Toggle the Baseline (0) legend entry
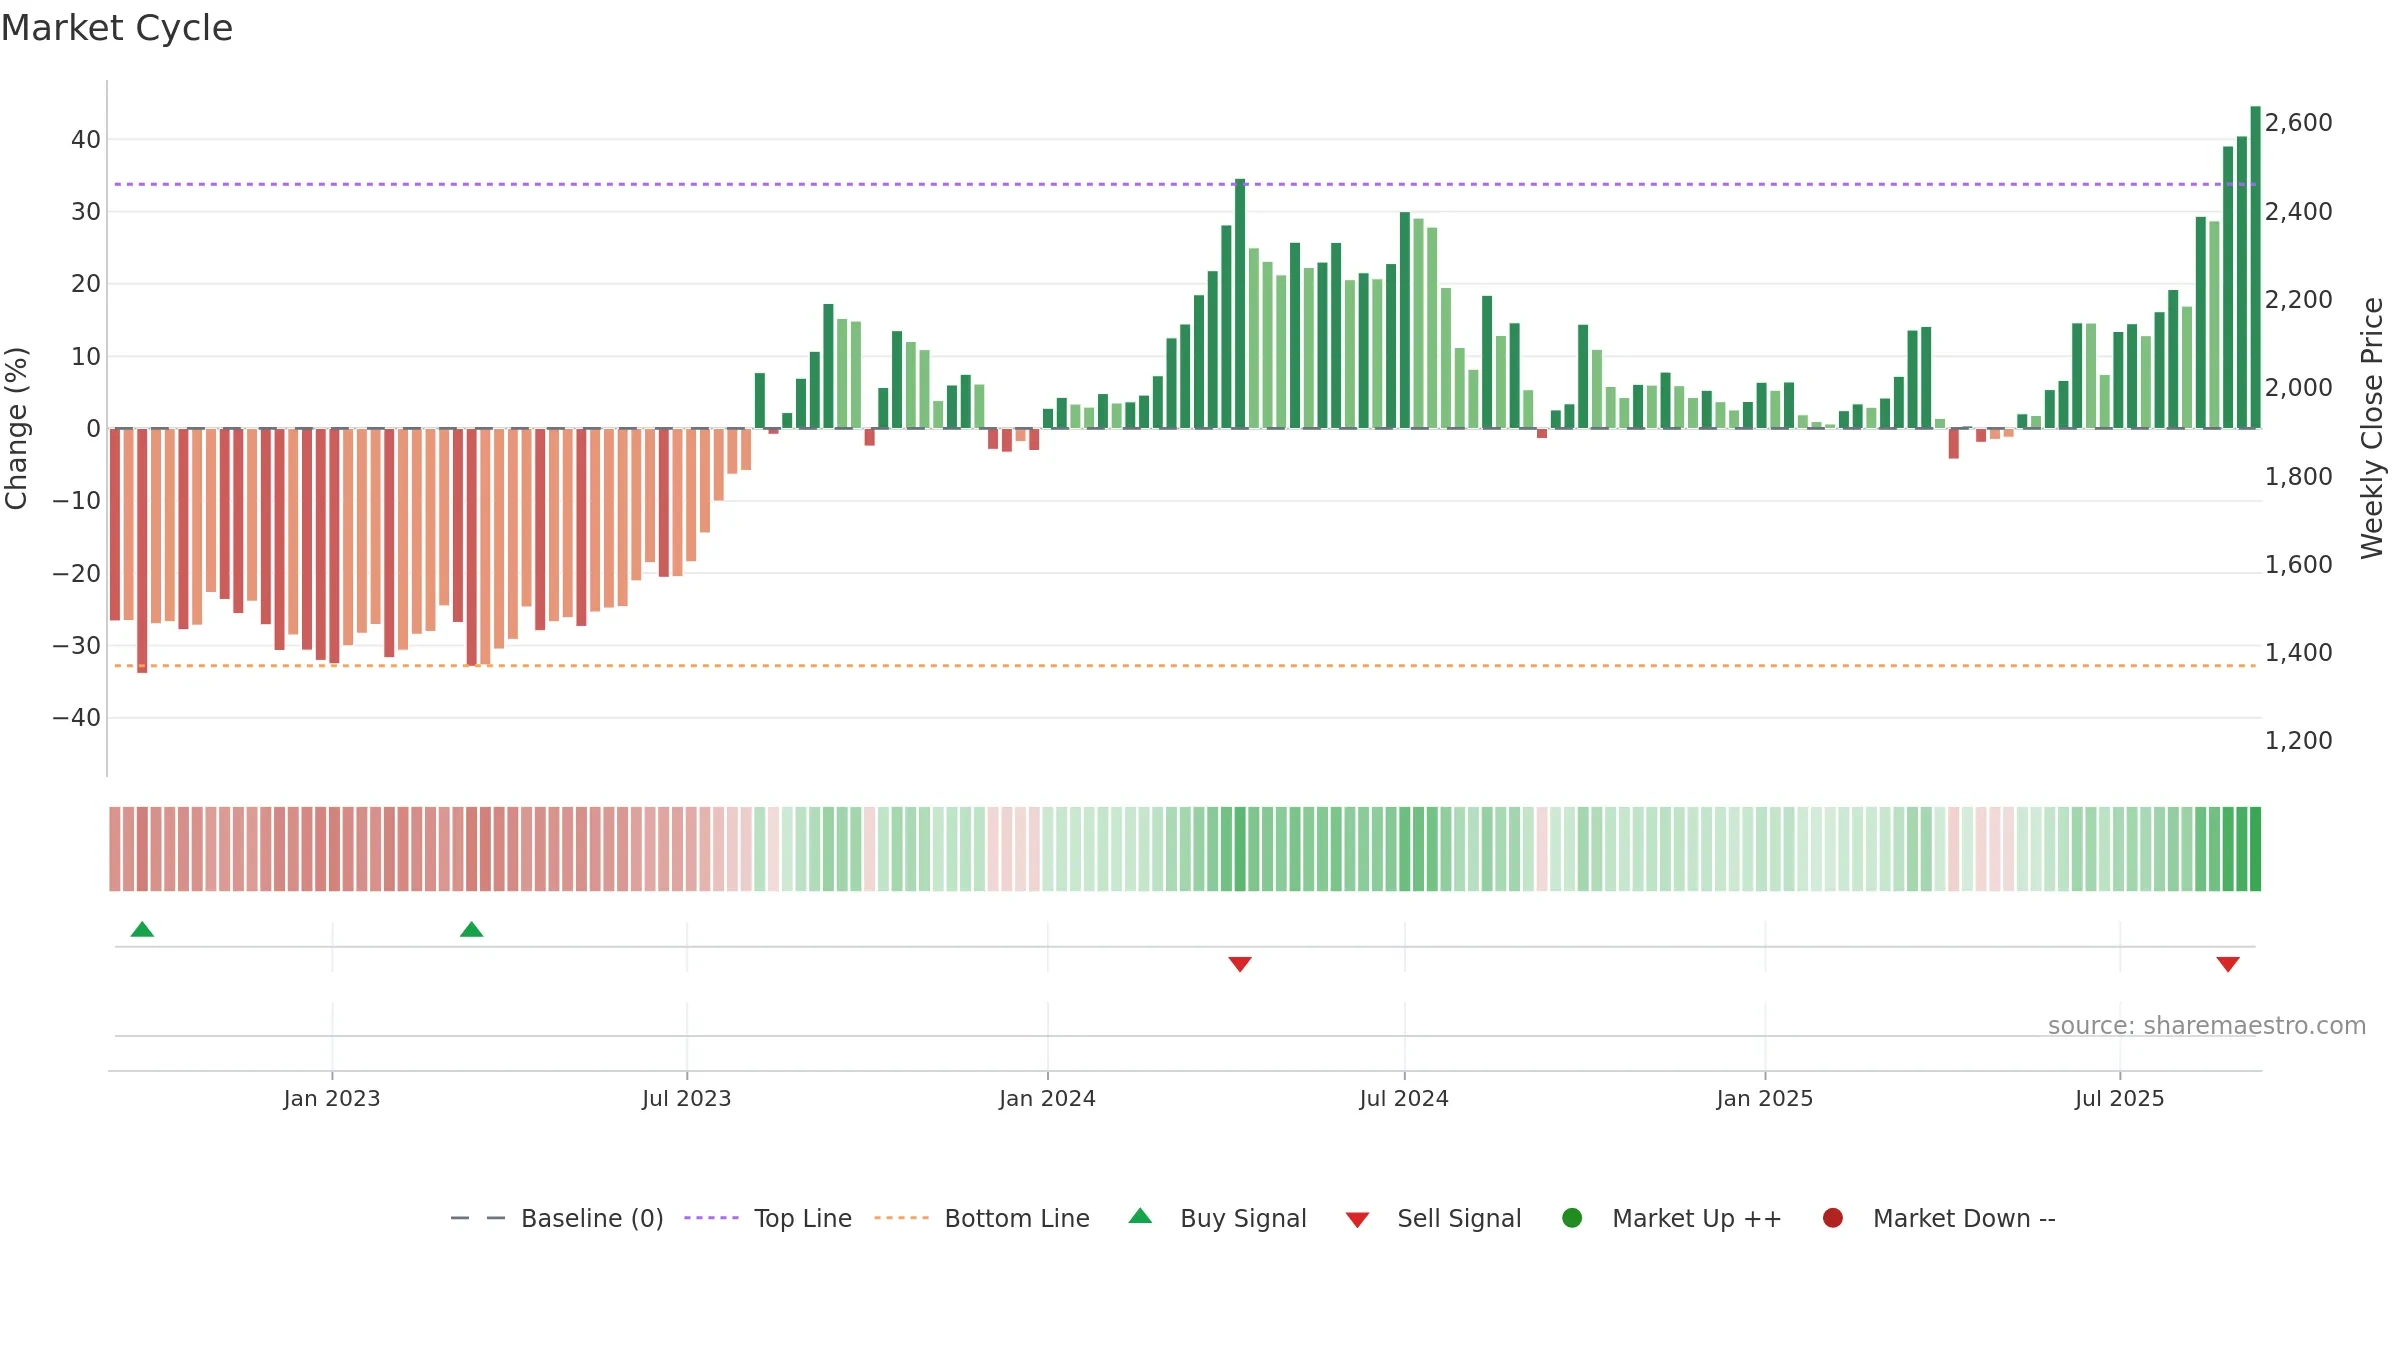This screenshot has width=2400, height=1350. coord(557,1218)
